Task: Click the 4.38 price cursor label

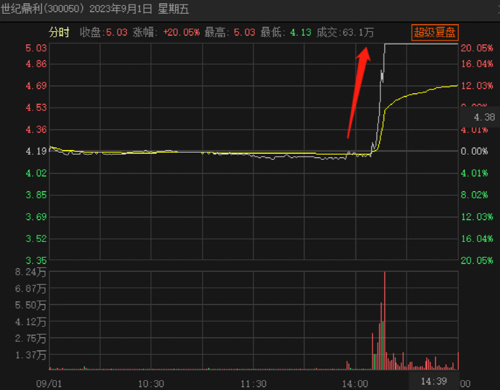Action: pyautogui.click(x=484, y=117)
